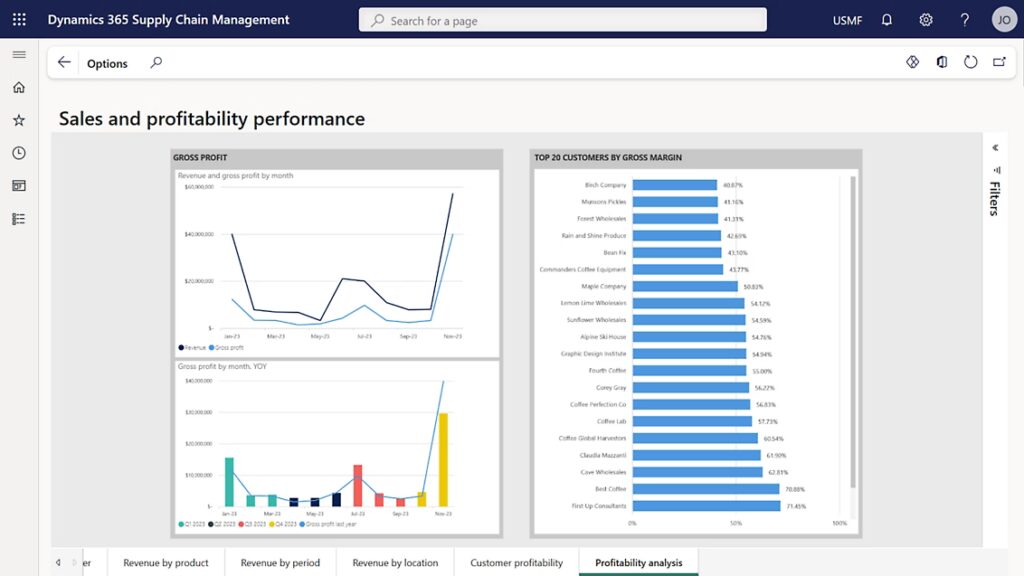
Task: Open the Options menu
Action: click(x=107, y=63)
